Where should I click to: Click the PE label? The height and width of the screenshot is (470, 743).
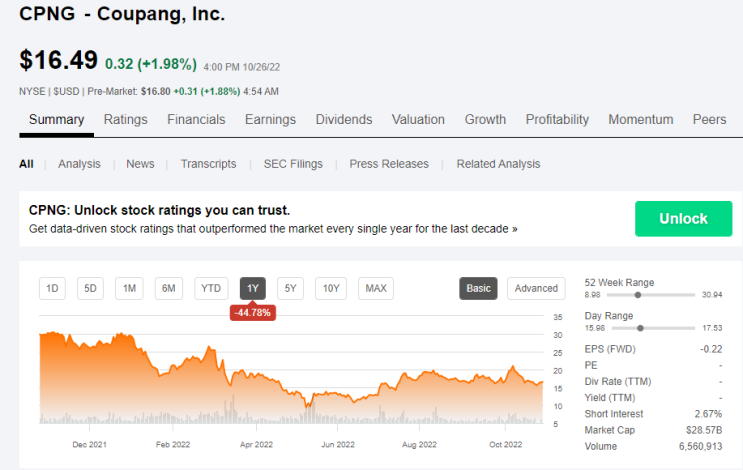tap(591, 365)
